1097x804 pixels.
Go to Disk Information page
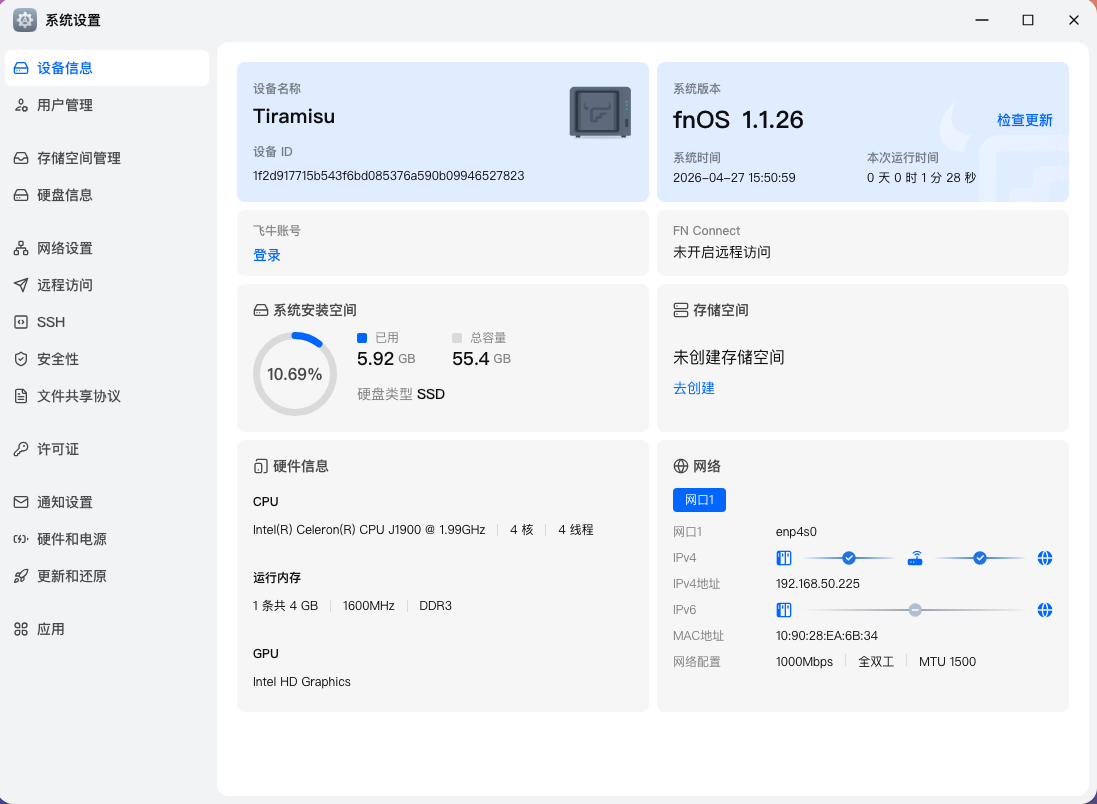pos(65,195)
